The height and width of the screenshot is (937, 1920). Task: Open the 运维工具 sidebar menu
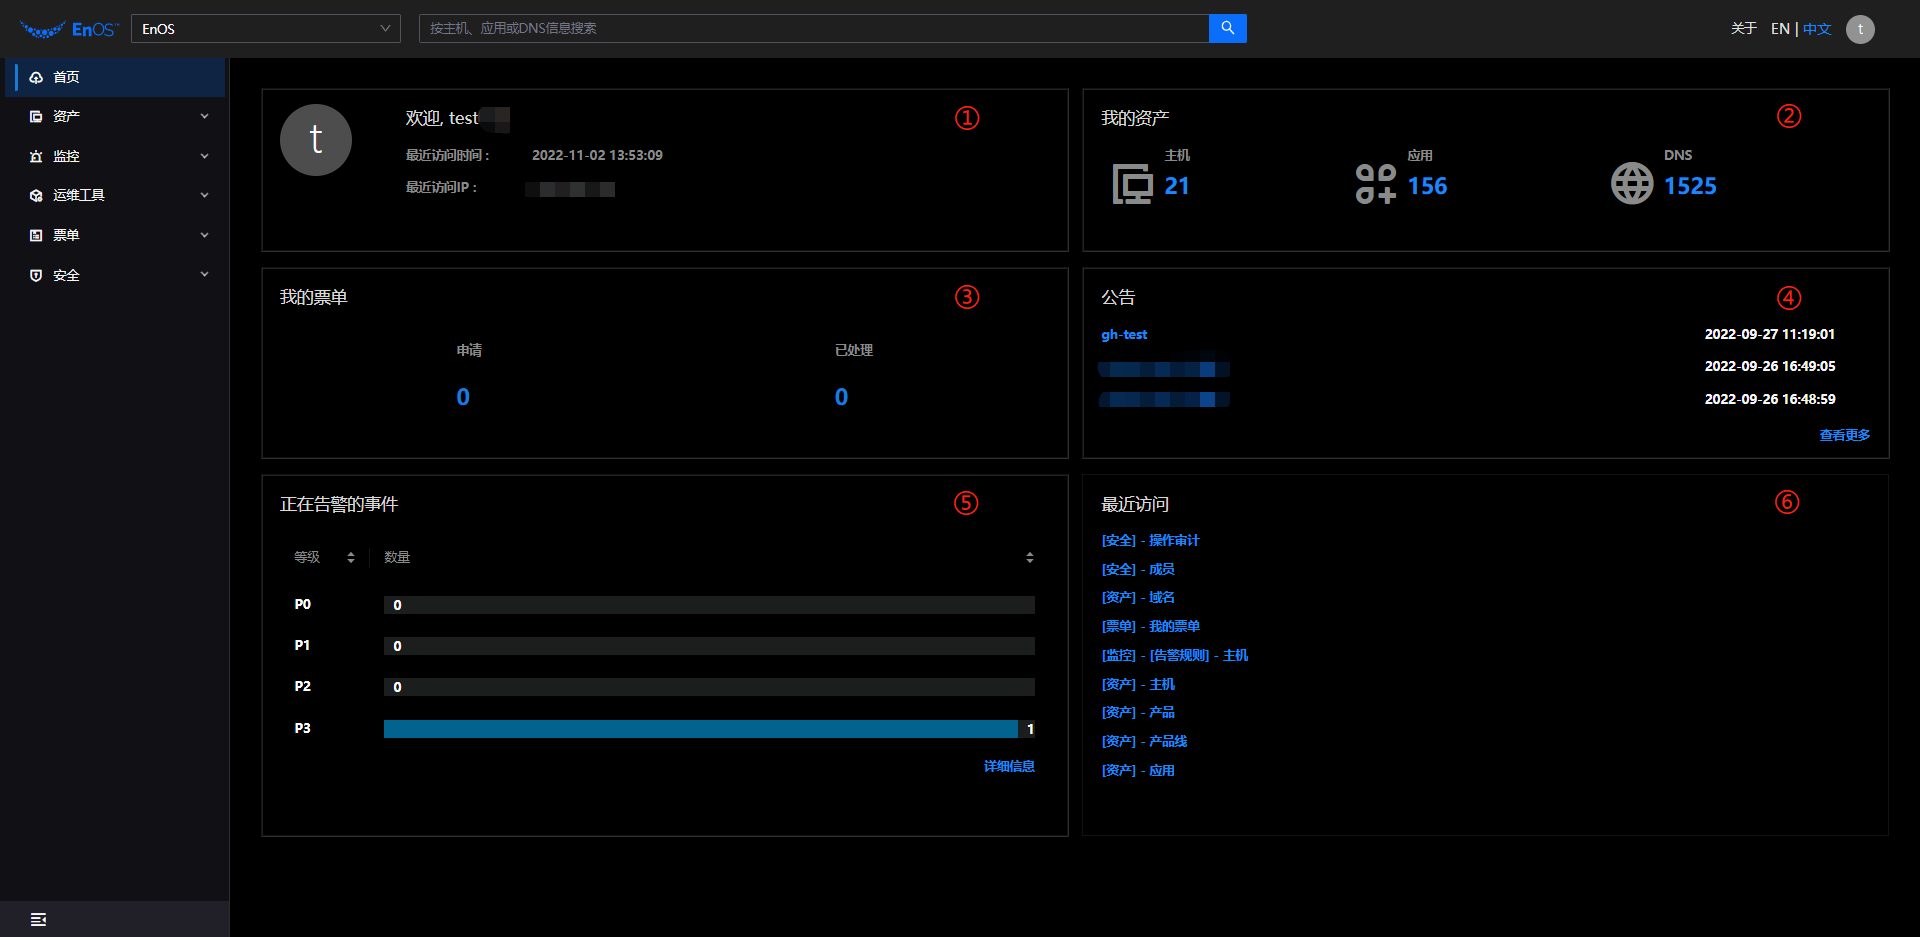tap(115, 195)
